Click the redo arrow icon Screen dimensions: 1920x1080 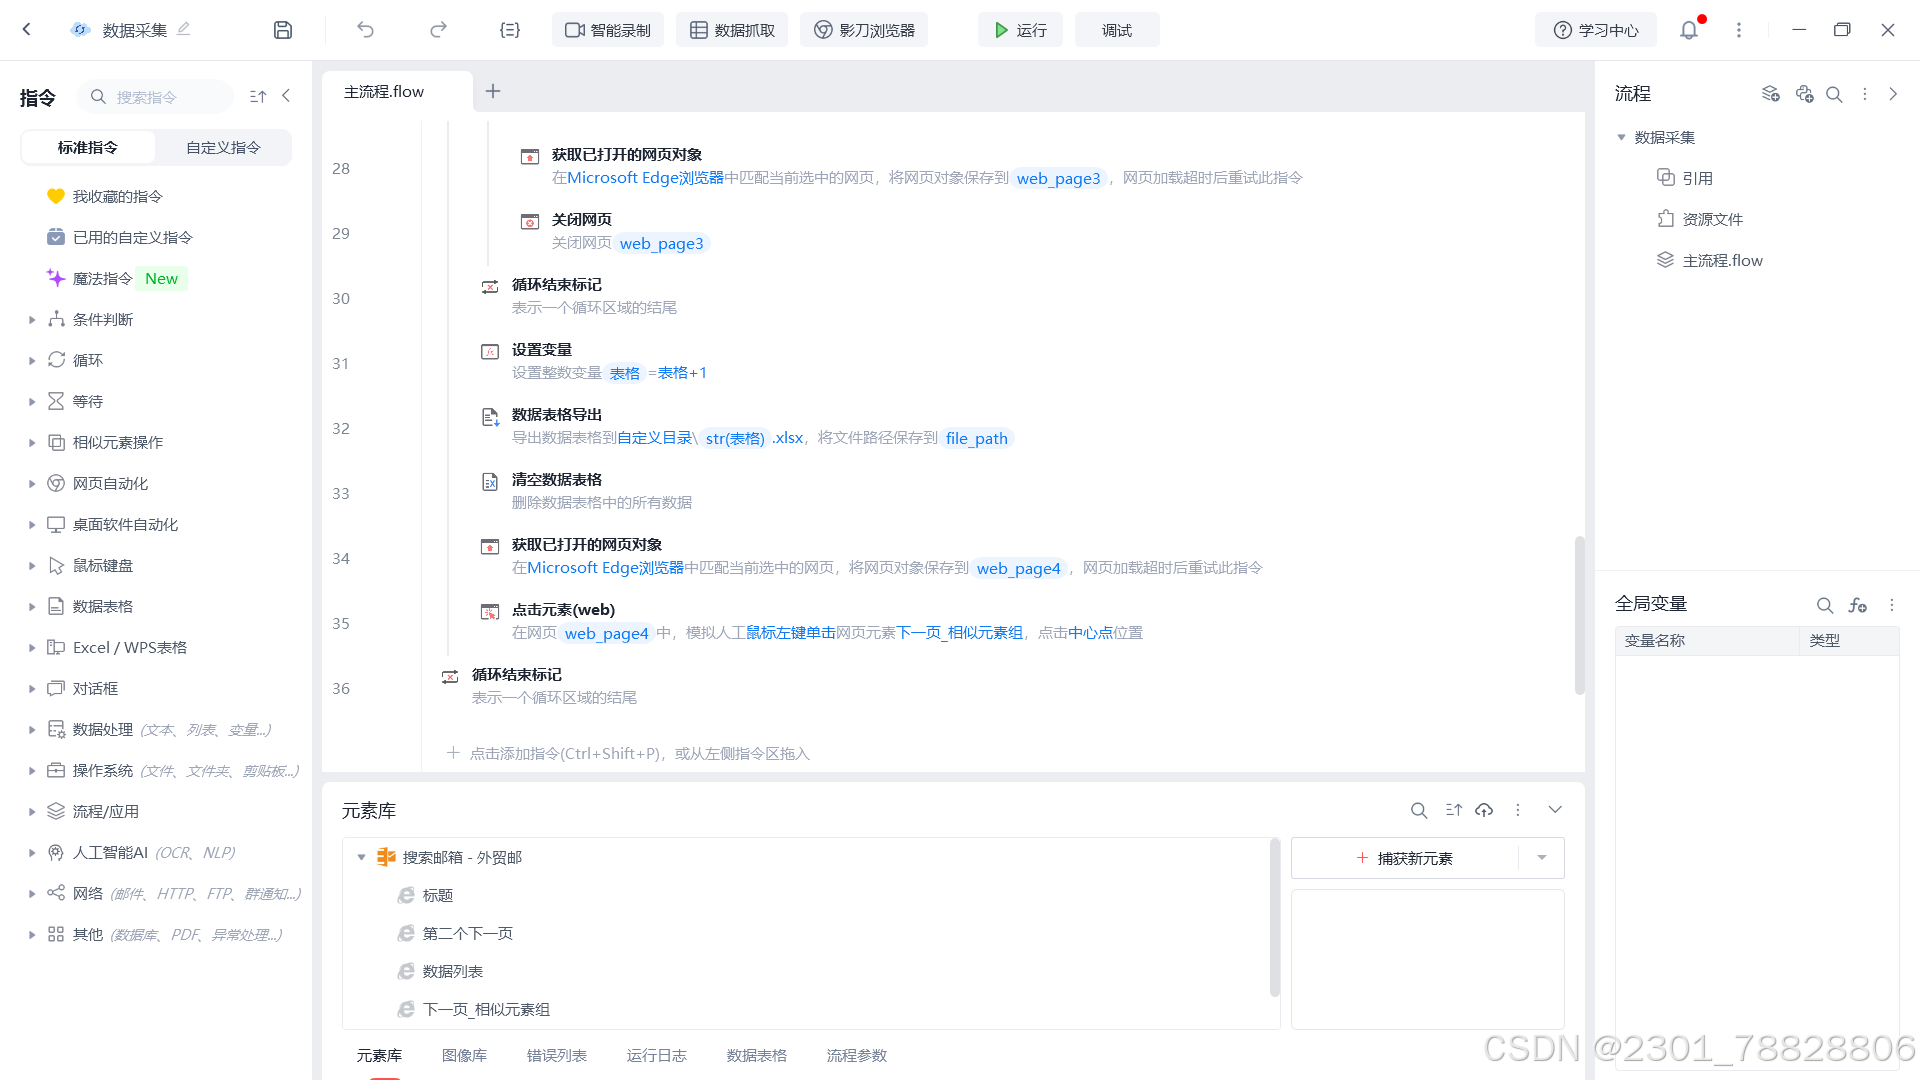pyautogui.click(x=438, y=30)
